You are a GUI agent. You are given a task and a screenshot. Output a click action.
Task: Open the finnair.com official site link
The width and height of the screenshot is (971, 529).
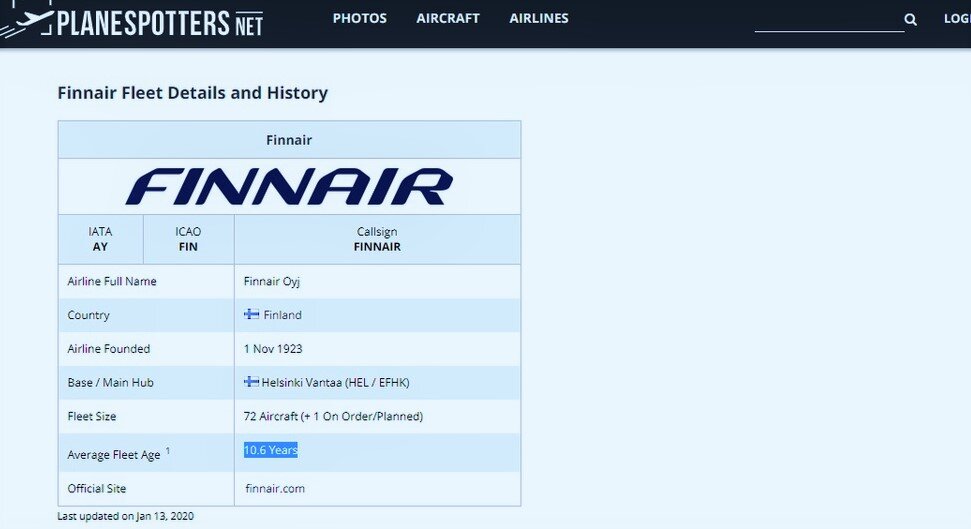275,488
